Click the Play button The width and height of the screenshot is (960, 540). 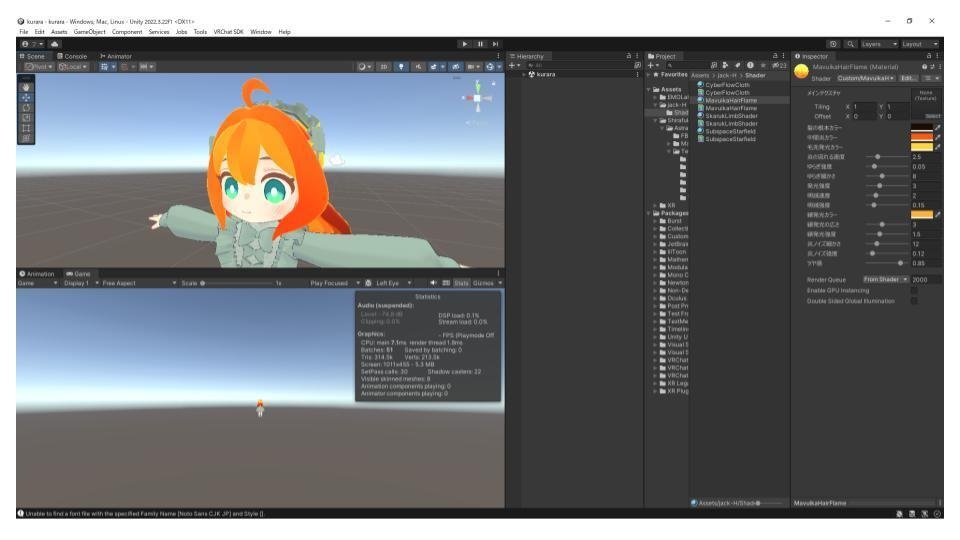pyautogui.click(x=465, y=44)
